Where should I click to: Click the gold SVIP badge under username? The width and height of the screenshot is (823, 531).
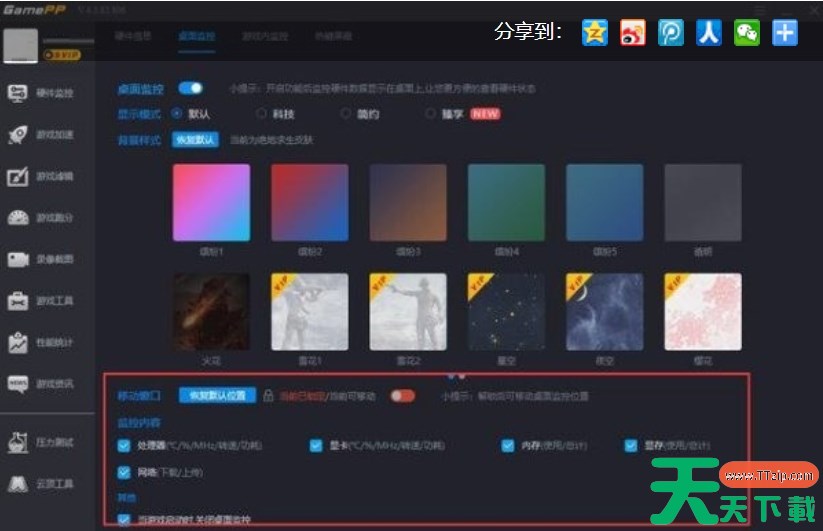click(x=62, y=55)
